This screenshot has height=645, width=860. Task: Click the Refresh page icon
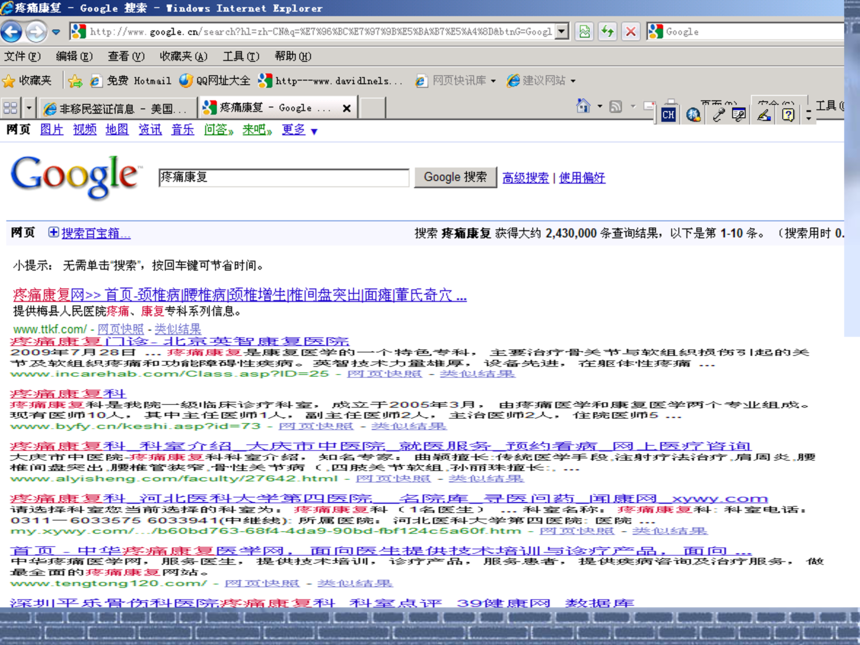[607, 32]
